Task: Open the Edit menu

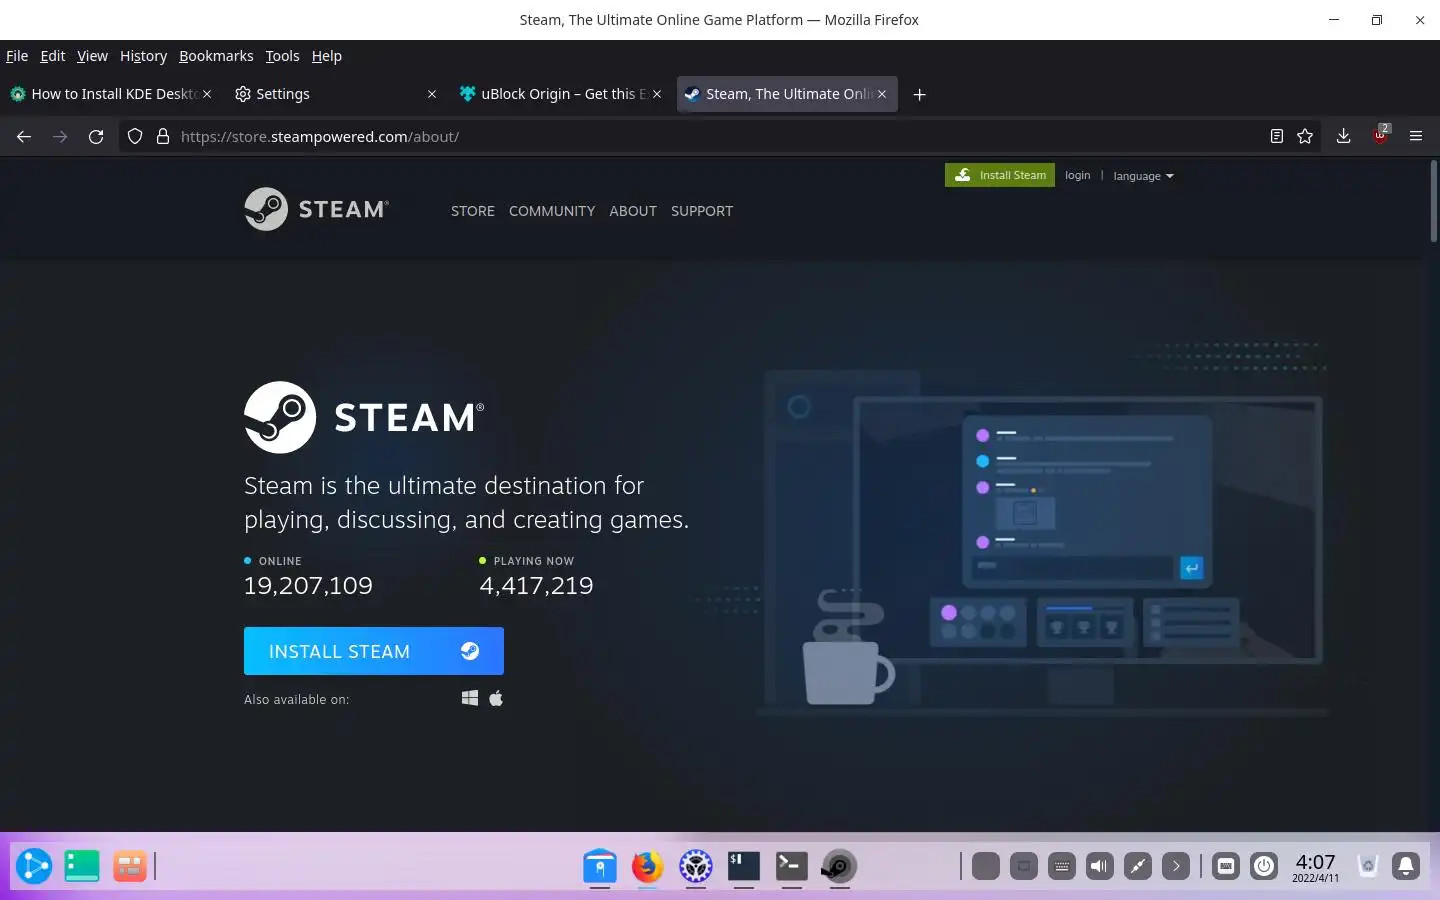Action: (53, 56)
